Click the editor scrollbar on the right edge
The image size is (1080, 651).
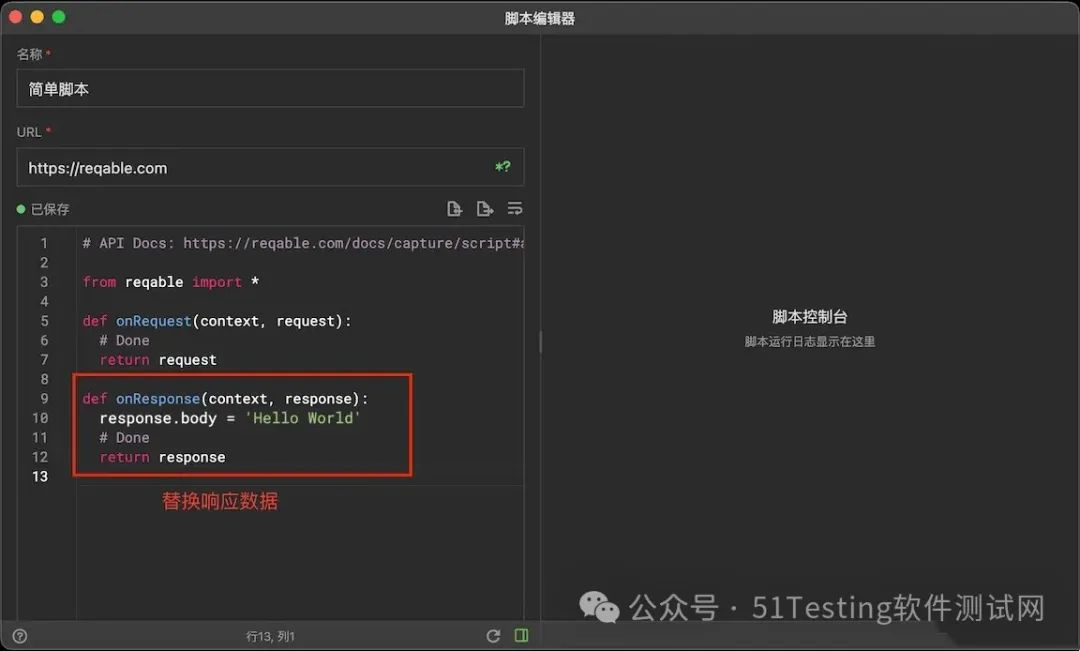click(540, 342)
